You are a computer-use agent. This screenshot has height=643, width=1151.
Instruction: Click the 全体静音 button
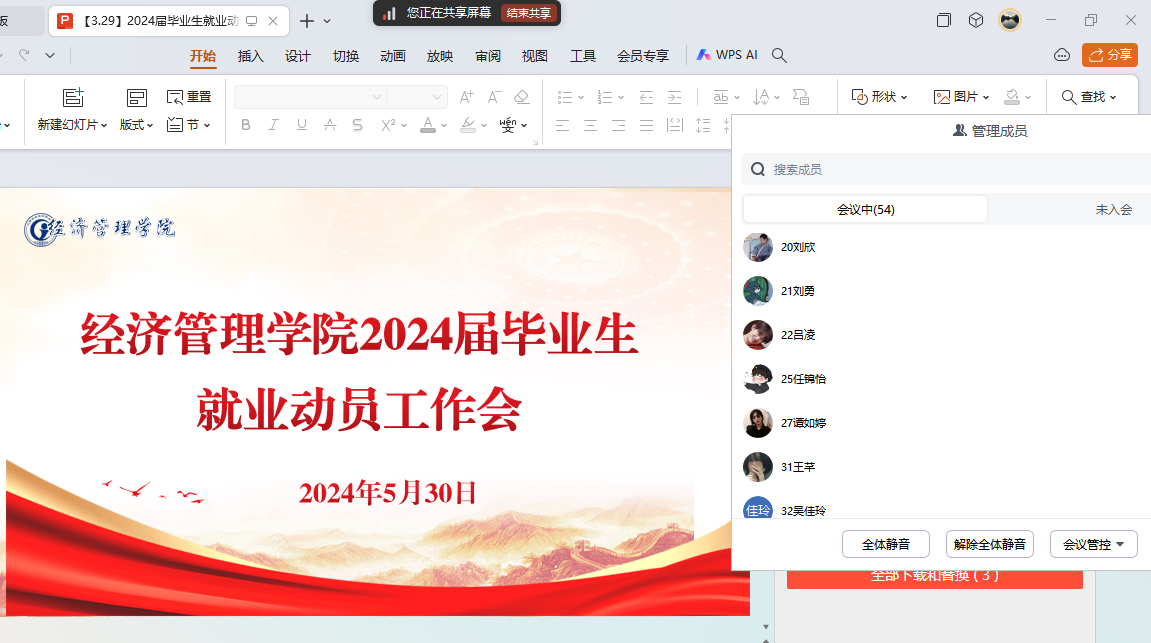click(x=886, y=545)
